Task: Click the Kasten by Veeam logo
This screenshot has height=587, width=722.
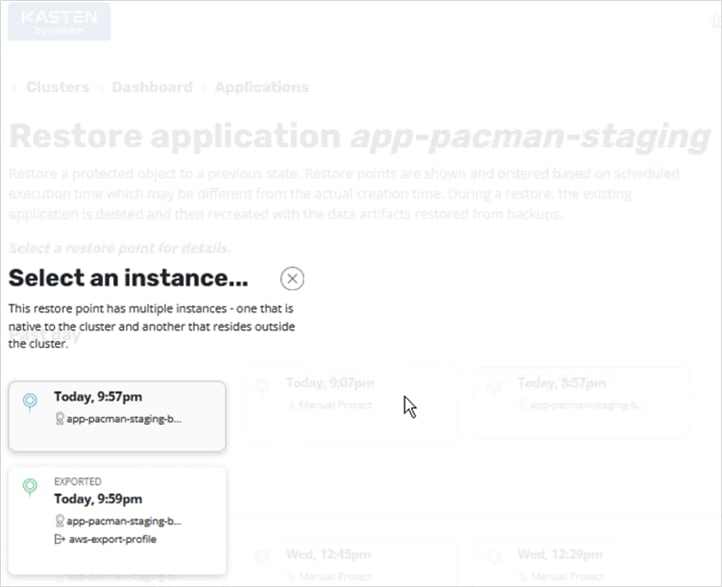Action: coord(59,22)
